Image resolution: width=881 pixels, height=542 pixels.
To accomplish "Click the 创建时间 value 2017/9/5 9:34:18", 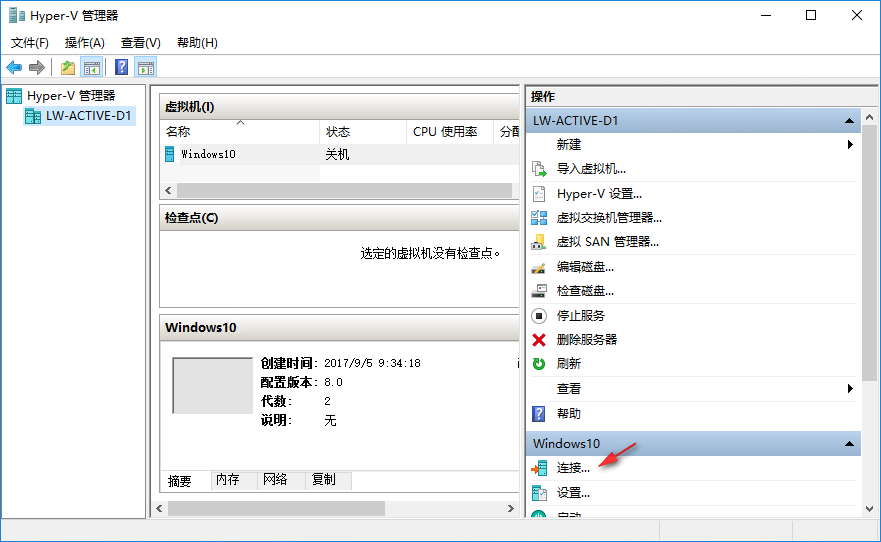I will 372,363.
